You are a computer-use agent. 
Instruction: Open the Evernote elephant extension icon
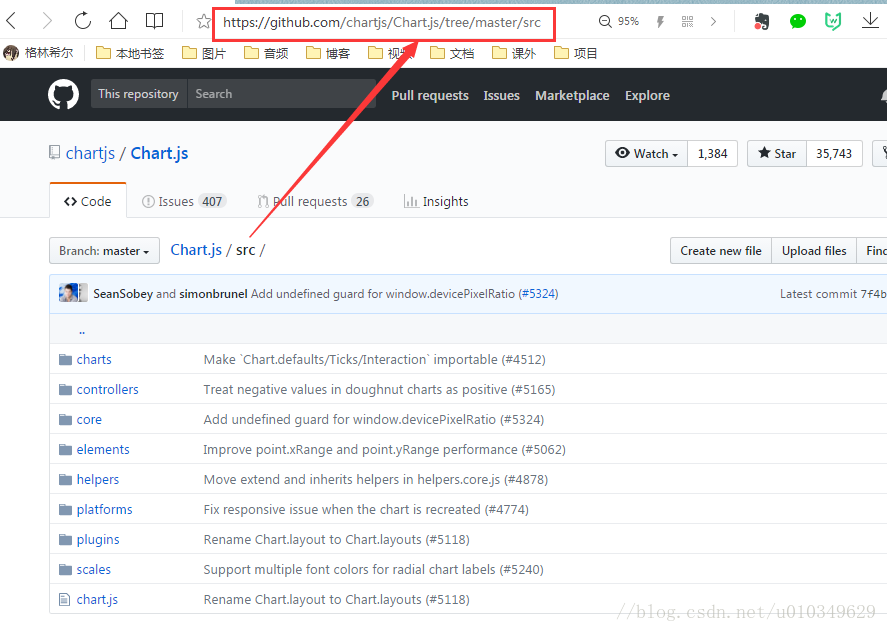coord(762,22)
